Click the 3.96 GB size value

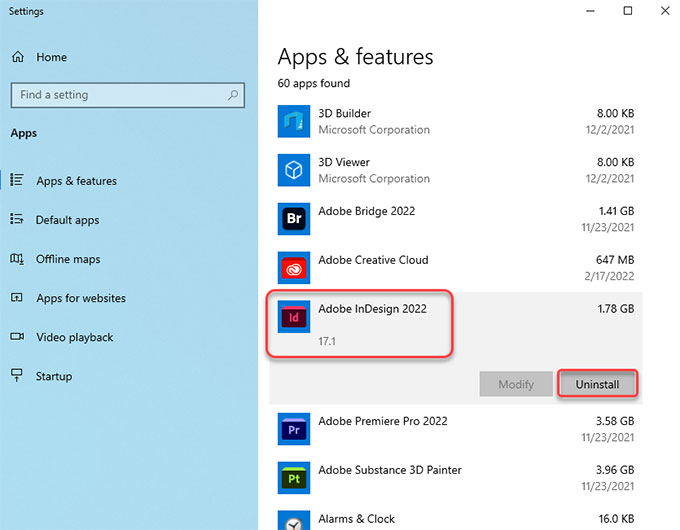(x=615, y=470)
